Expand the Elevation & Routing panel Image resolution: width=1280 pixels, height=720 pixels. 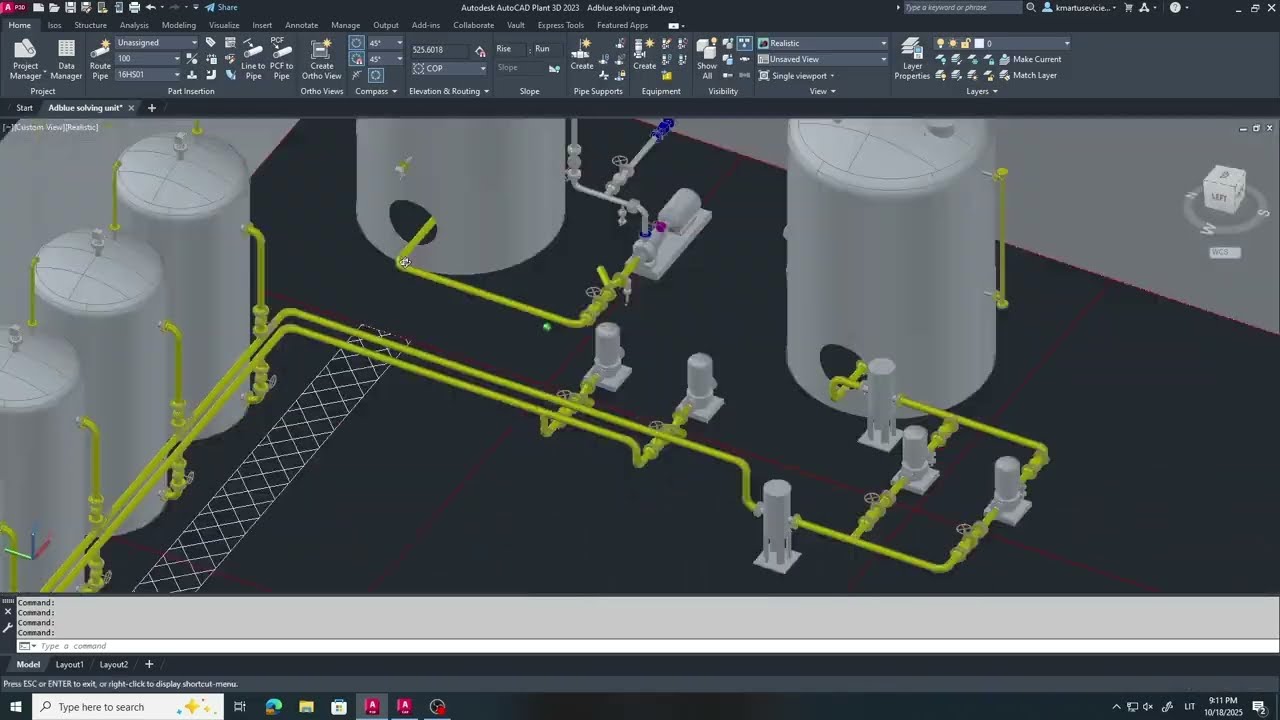pos(449,91)
